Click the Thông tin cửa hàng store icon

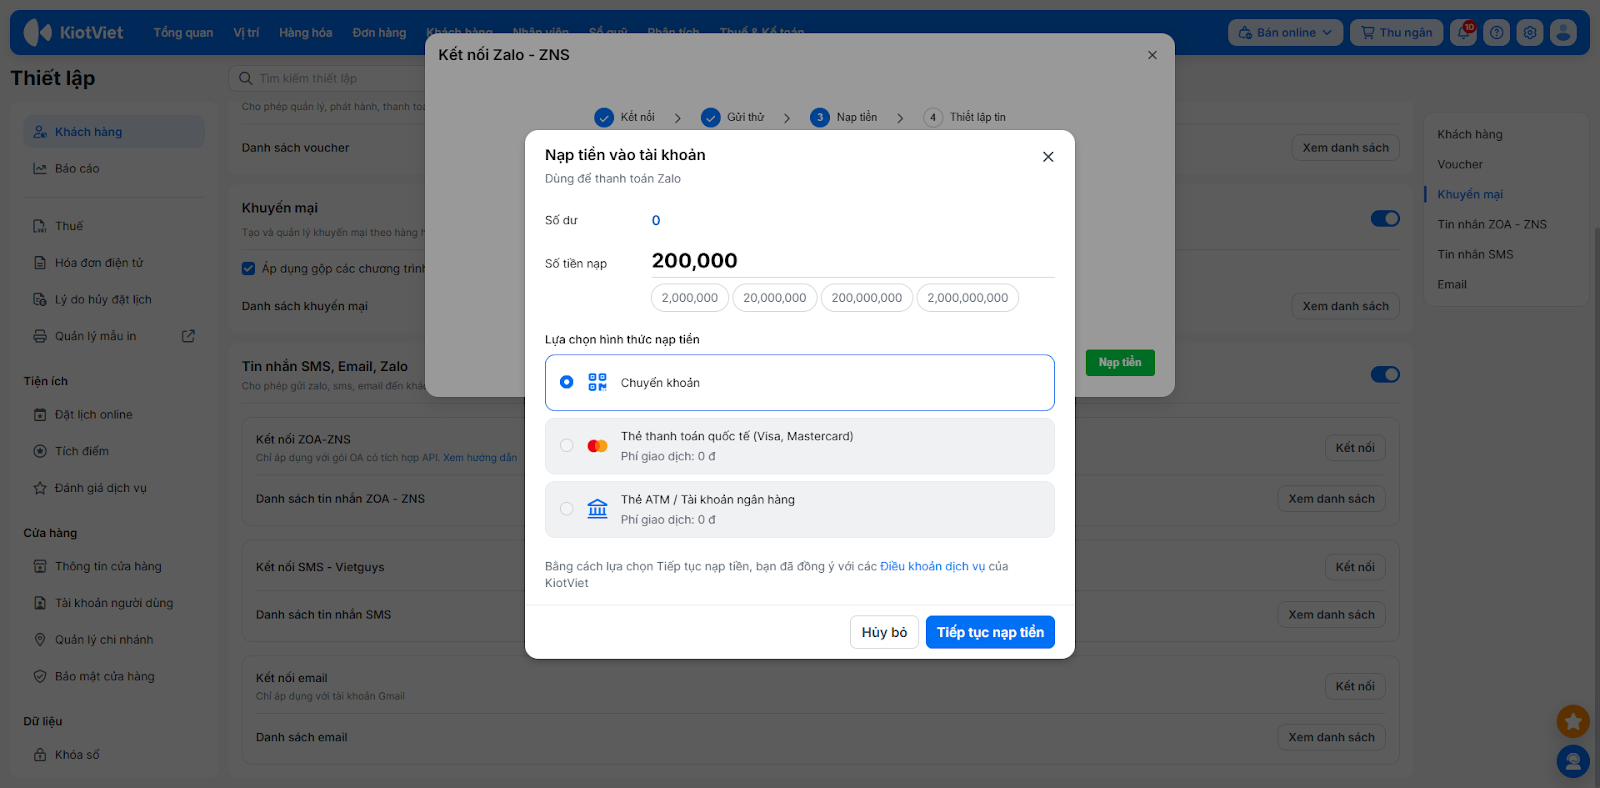click(x=40, y=566)
